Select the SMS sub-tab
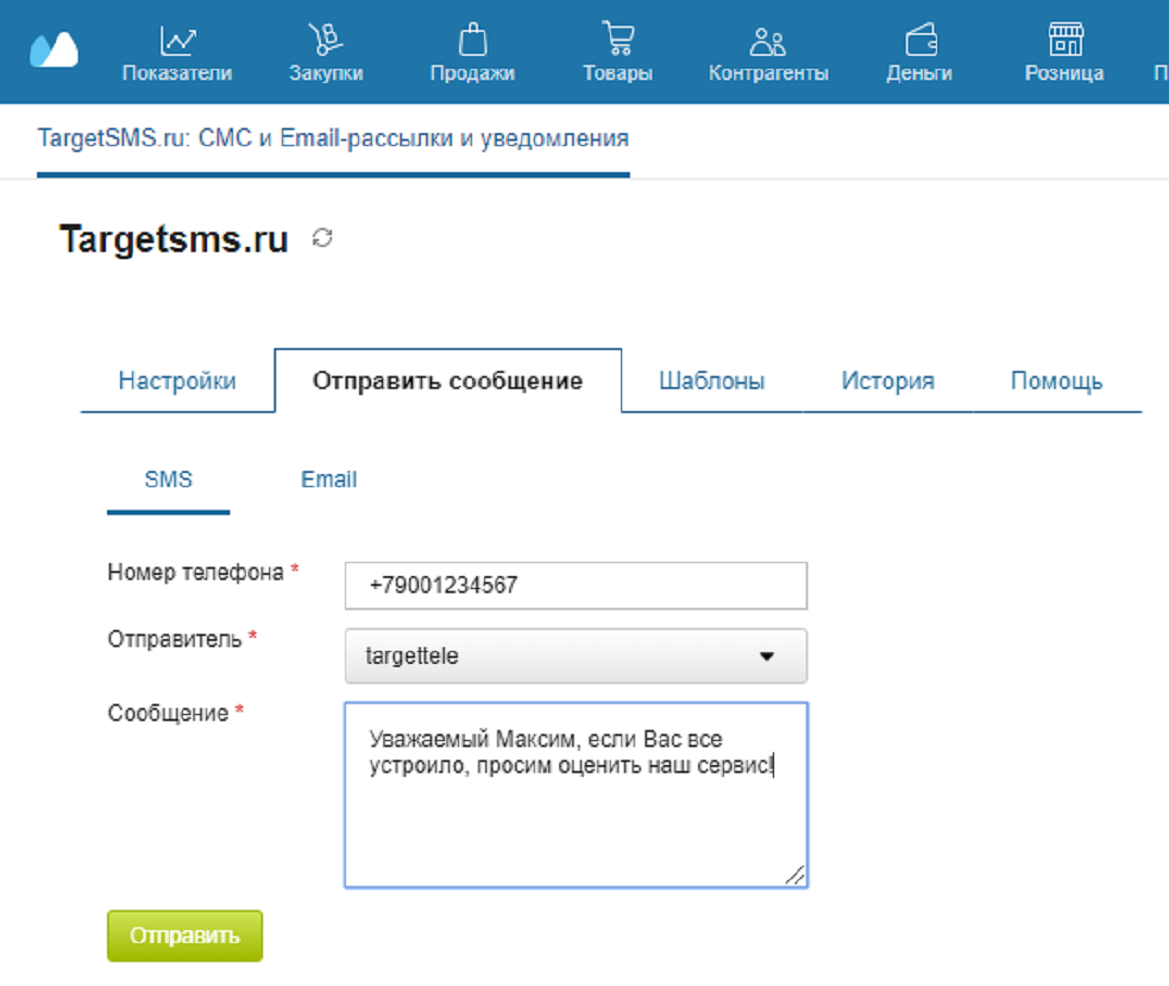 tap(168, 479)
